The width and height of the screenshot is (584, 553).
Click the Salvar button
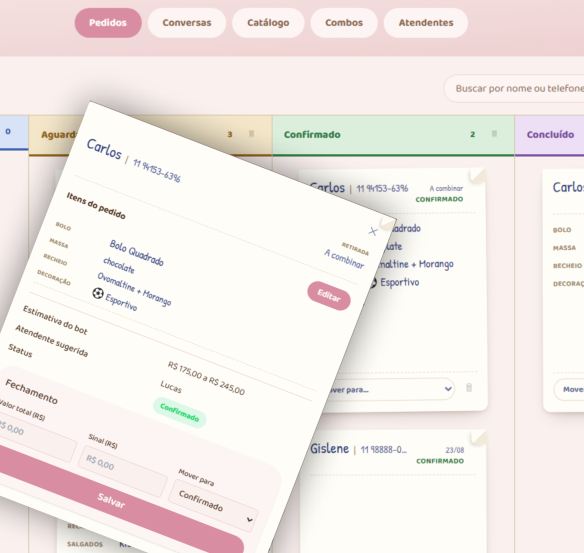(x=111, y=501)
